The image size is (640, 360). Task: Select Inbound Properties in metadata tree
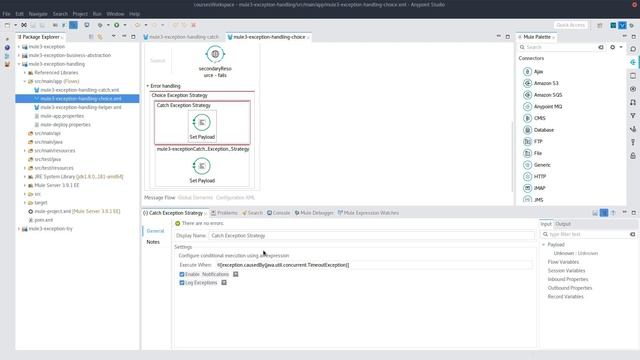568,279
